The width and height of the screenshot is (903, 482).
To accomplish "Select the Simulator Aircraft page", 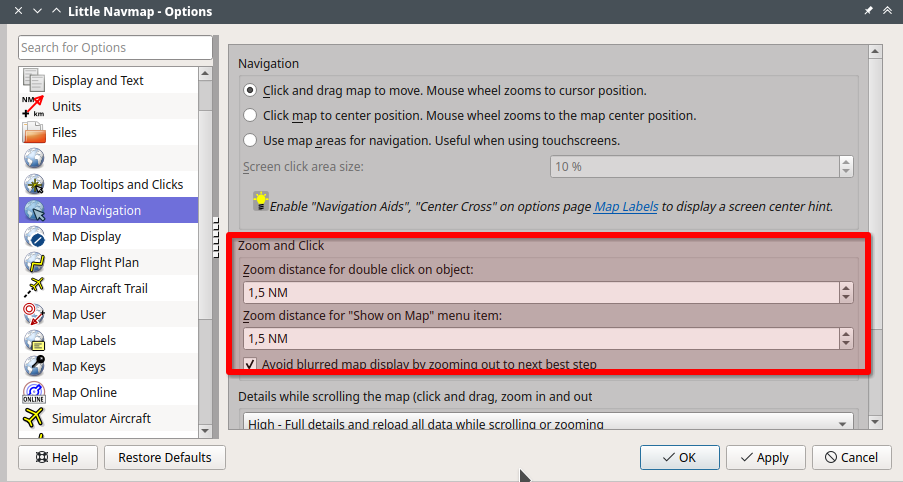I will pos(108,418).
